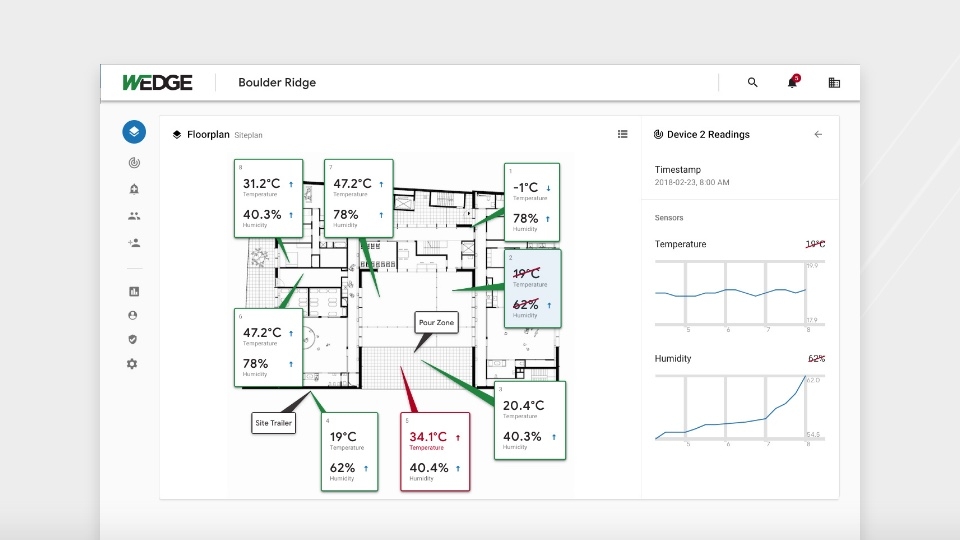Open the devices sensor sidebar icon

point(134,162)
